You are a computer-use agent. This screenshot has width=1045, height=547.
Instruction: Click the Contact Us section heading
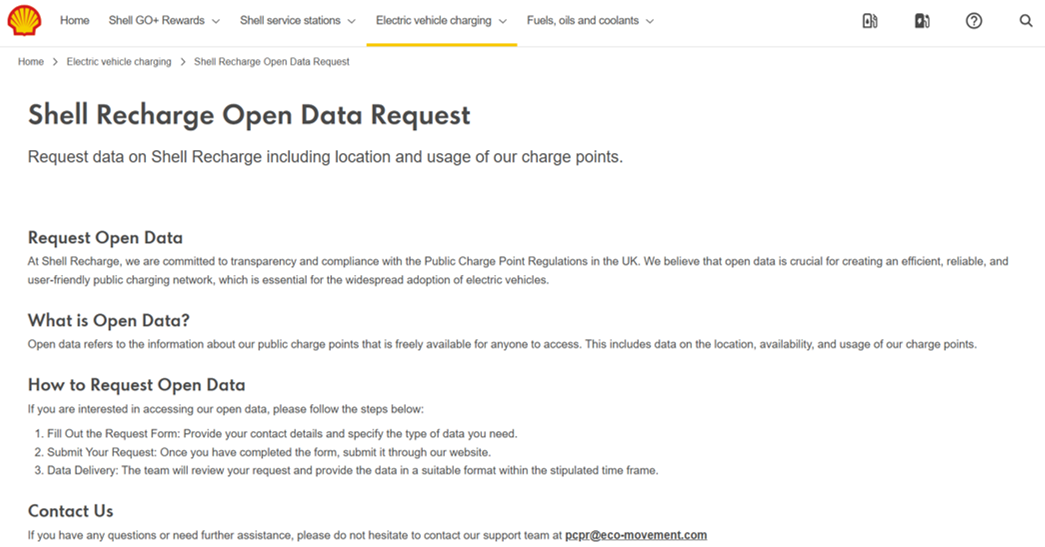point(71,511)
